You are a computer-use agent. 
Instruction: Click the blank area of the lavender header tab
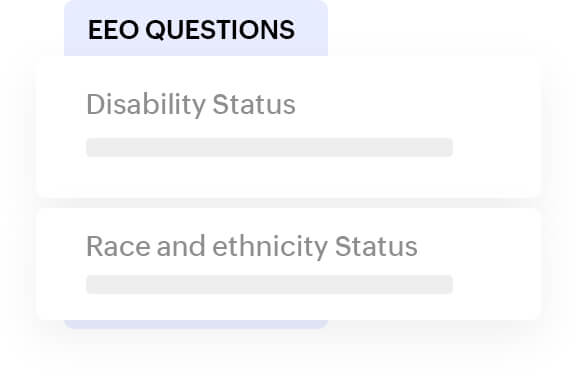(312, 28)
